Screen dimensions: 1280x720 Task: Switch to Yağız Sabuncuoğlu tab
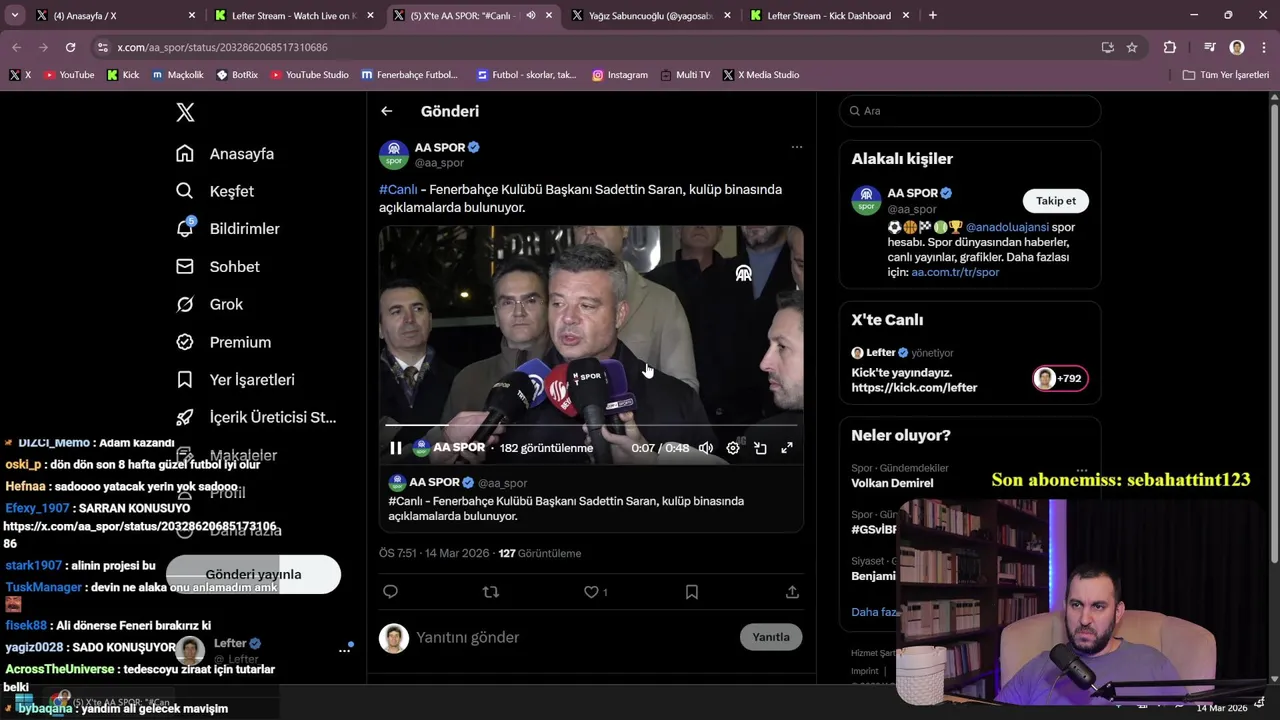[651, 16]
